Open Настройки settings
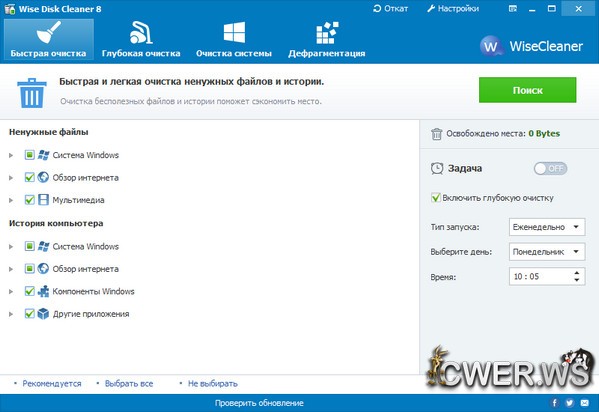This screenshot has width=599, height=412. 453,8
